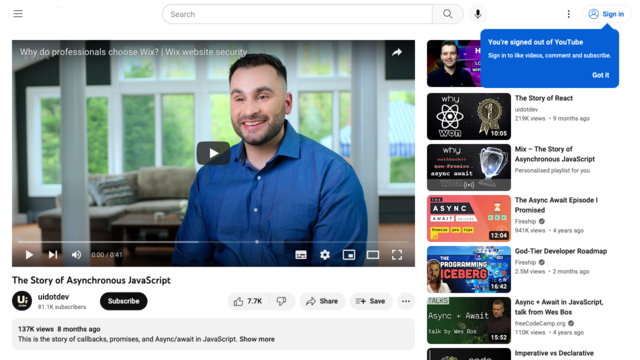Open the hamburger guide menu
640x360 pixels.
[18, 14]
